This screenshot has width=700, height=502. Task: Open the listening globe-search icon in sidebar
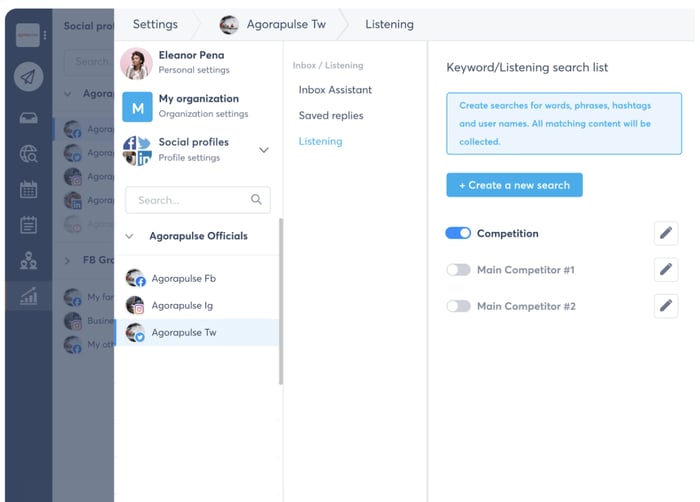click(28, 154)
